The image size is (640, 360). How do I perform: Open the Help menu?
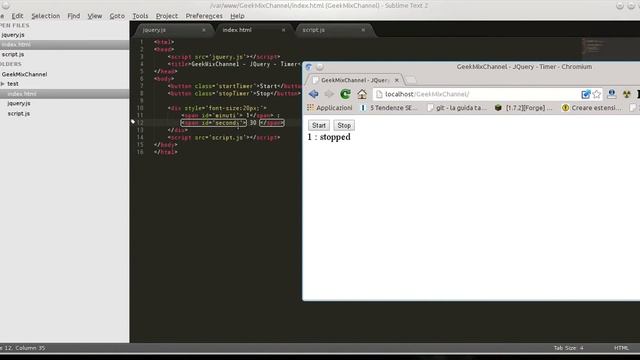pos(237,16)
